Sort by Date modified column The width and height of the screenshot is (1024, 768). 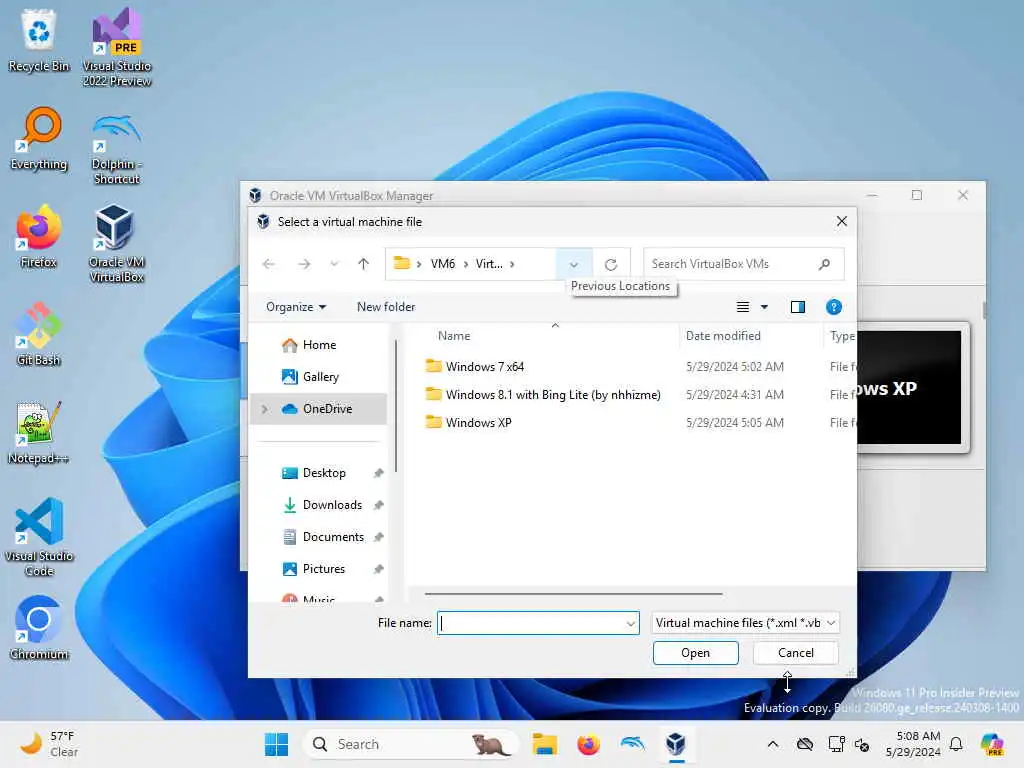pyautogui.click(x=723, y=336)
